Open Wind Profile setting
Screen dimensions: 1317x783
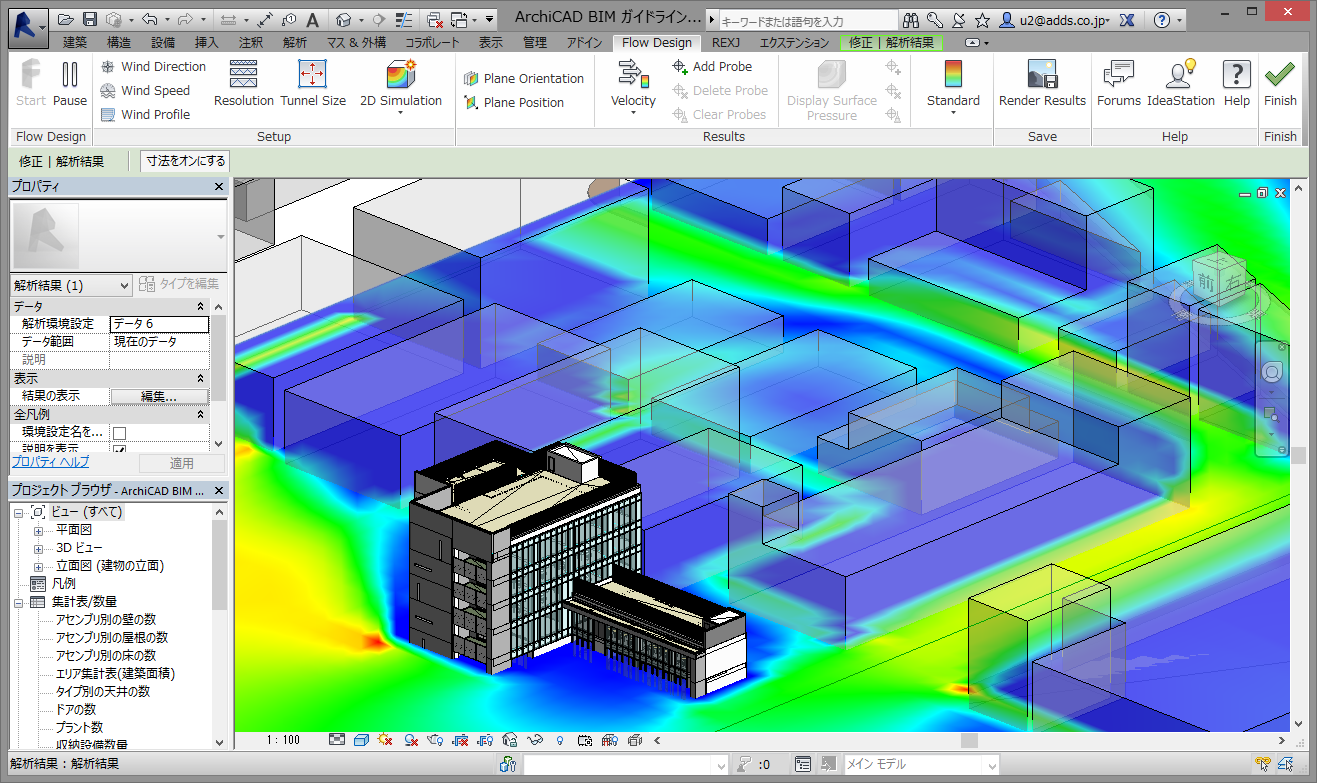coord(145,115)
